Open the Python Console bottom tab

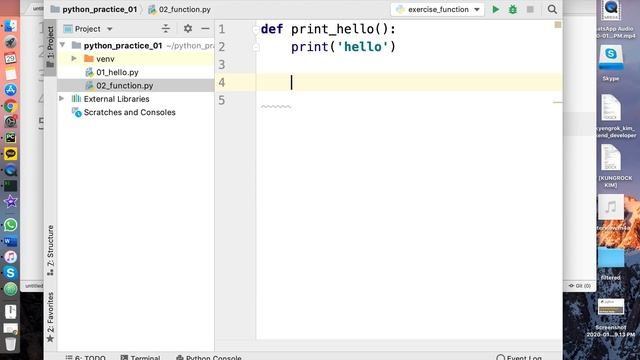[x=209, y=357]
